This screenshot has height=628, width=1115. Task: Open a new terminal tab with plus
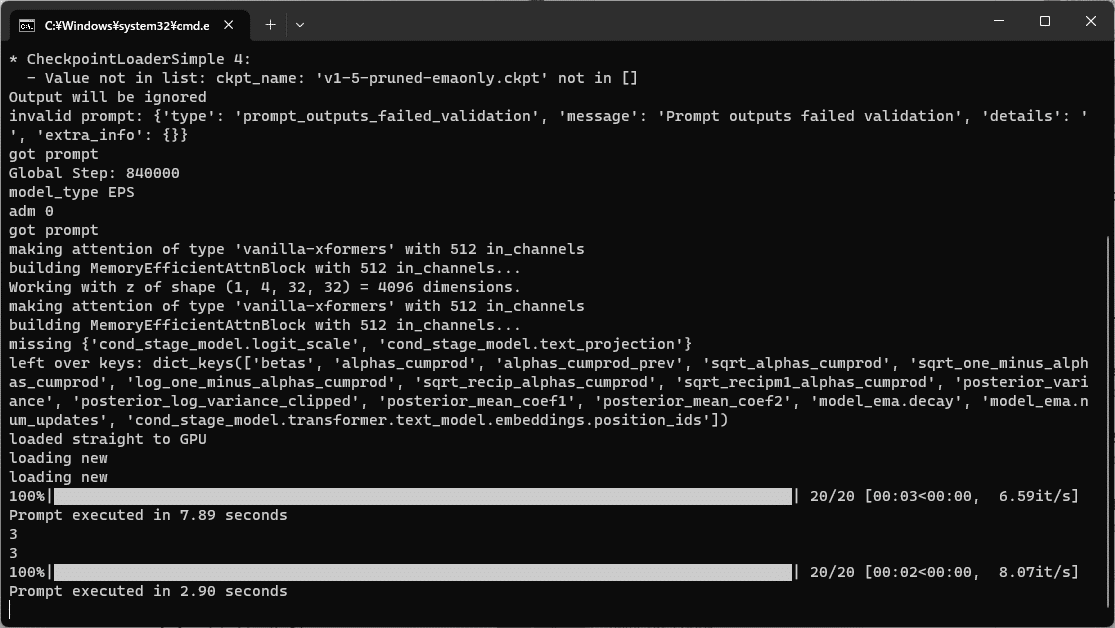click(270, 25)
